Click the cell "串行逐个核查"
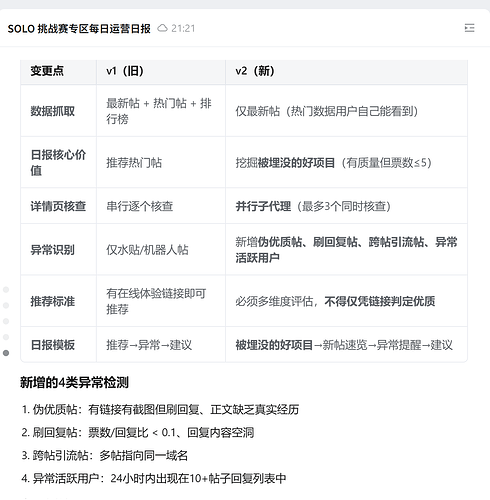Viewport: 490px width, 500px height. 161,206
